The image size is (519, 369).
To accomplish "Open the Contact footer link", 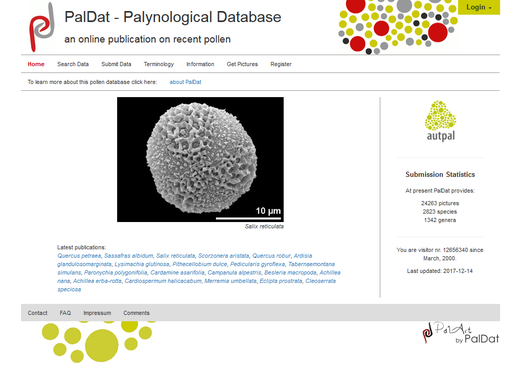I will coord(37,313).
